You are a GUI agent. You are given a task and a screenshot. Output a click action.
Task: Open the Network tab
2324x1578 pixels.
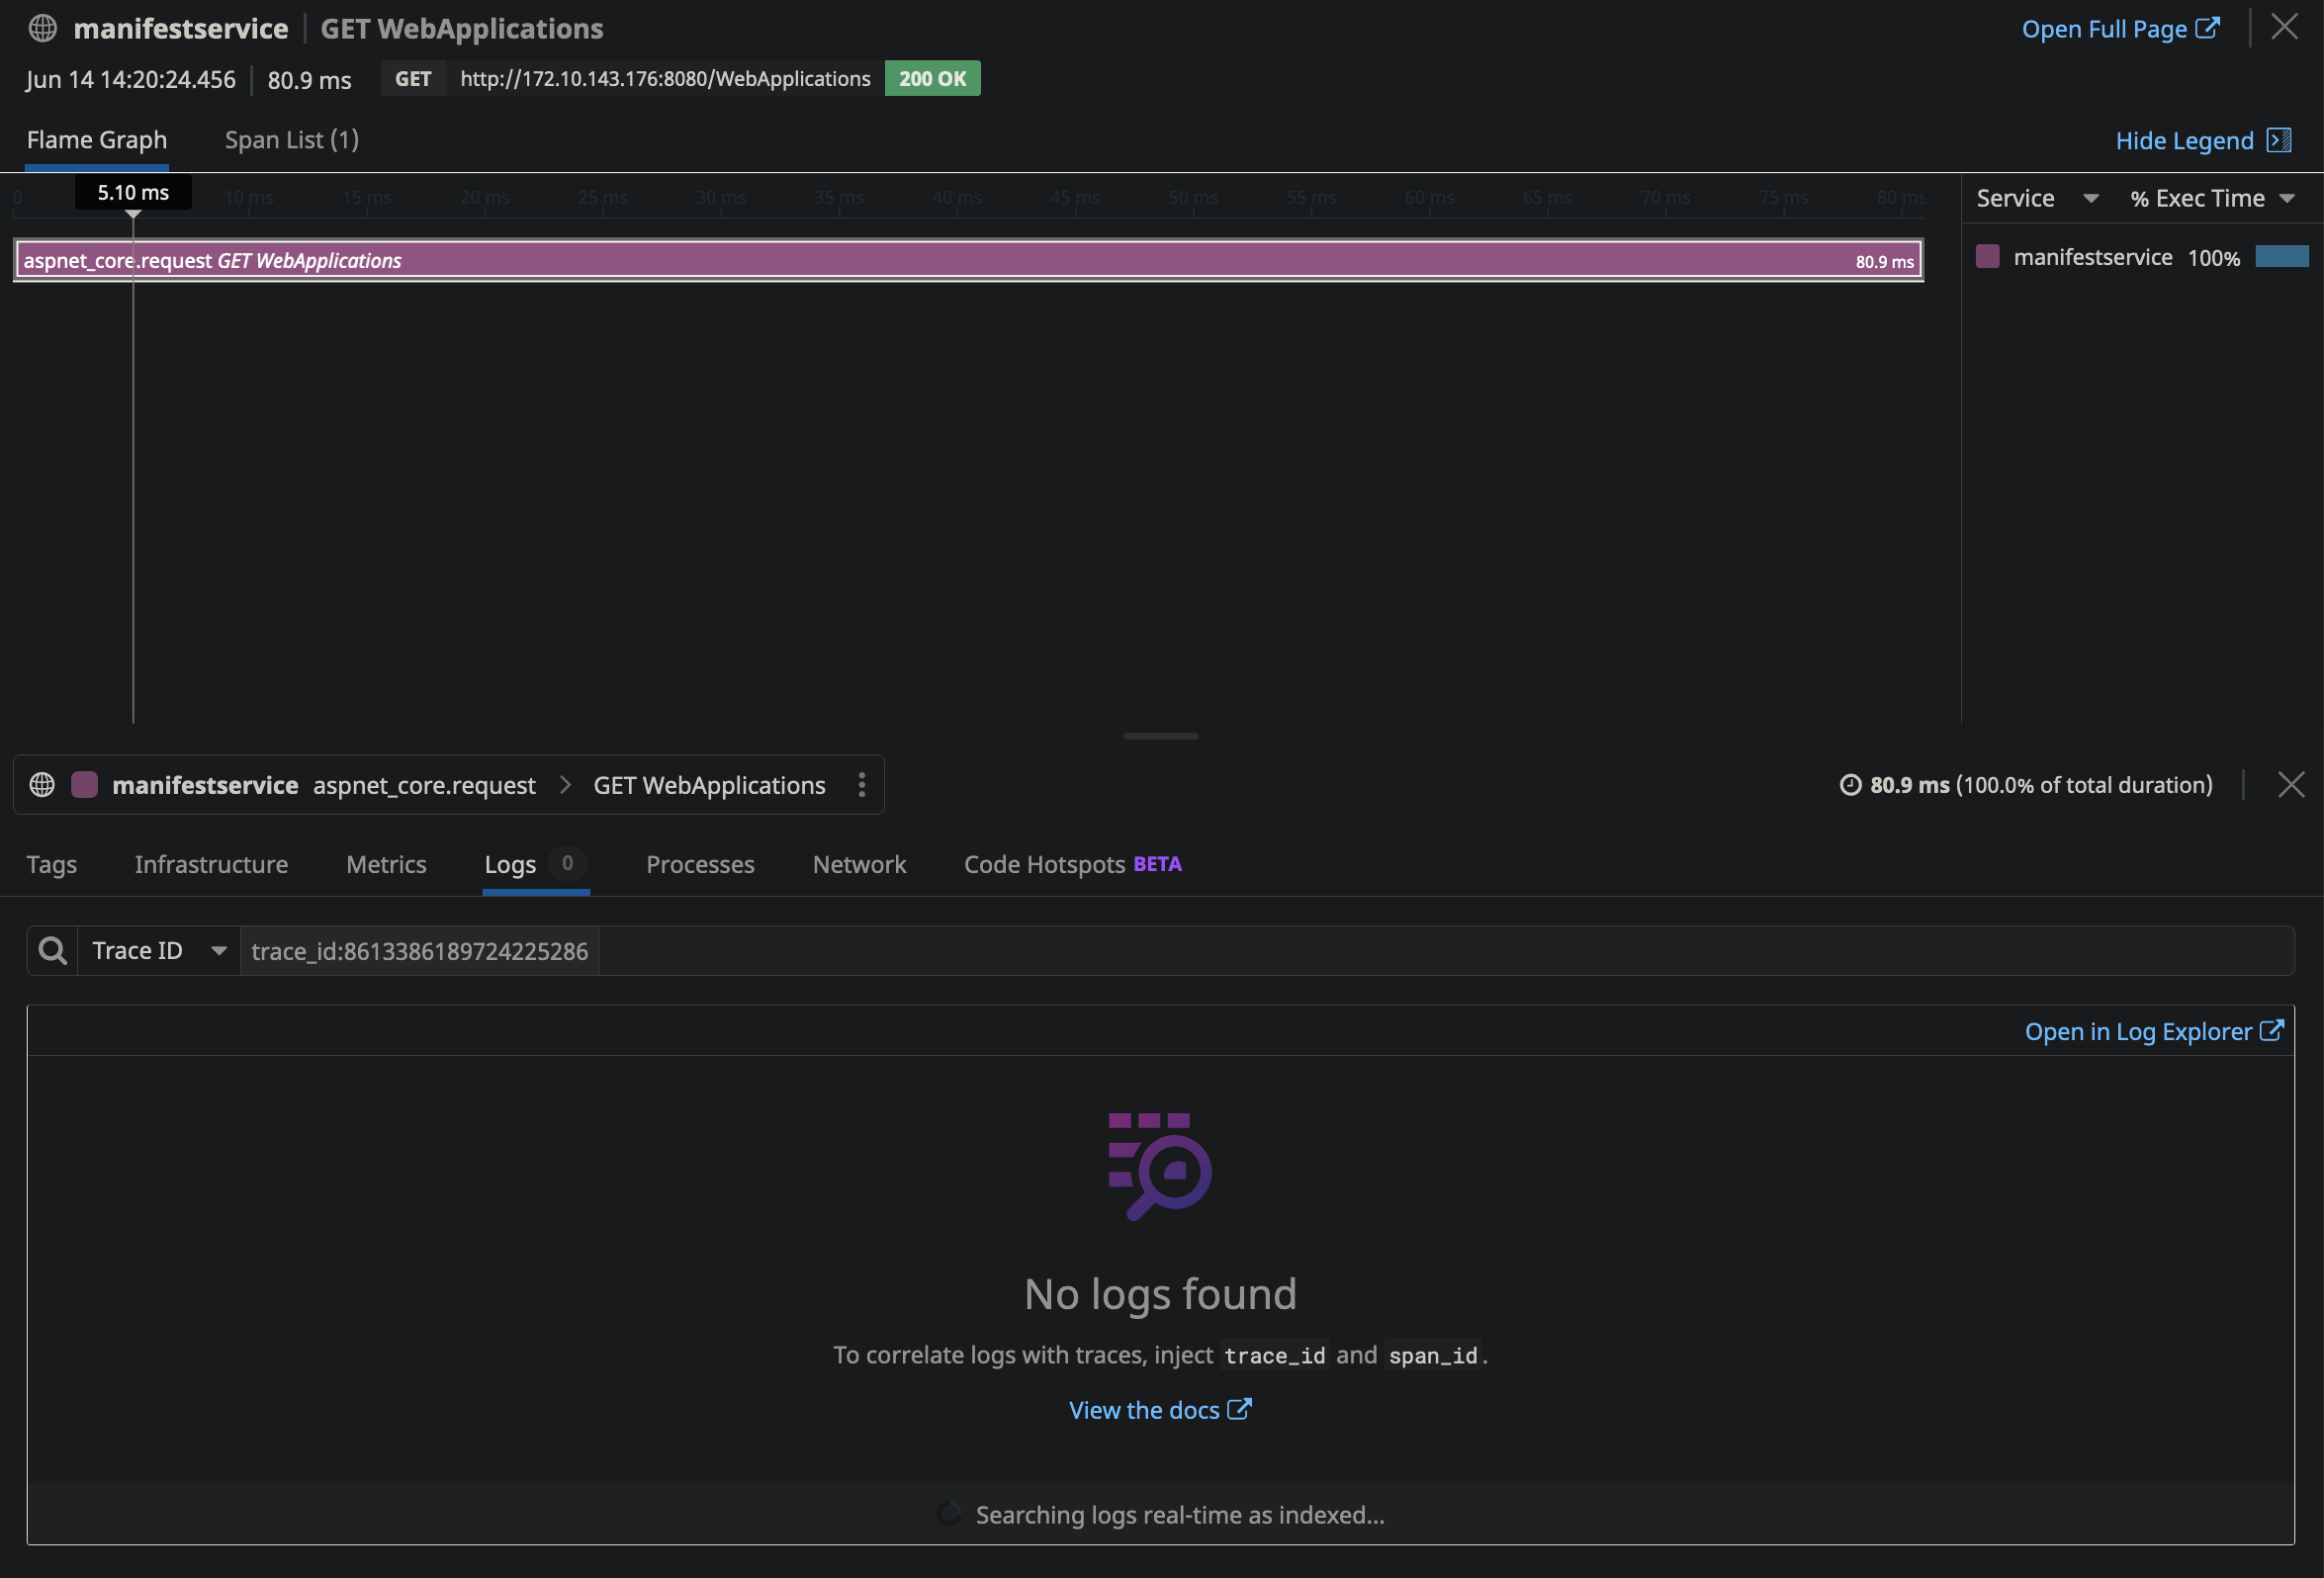click(x=859, y=864)
